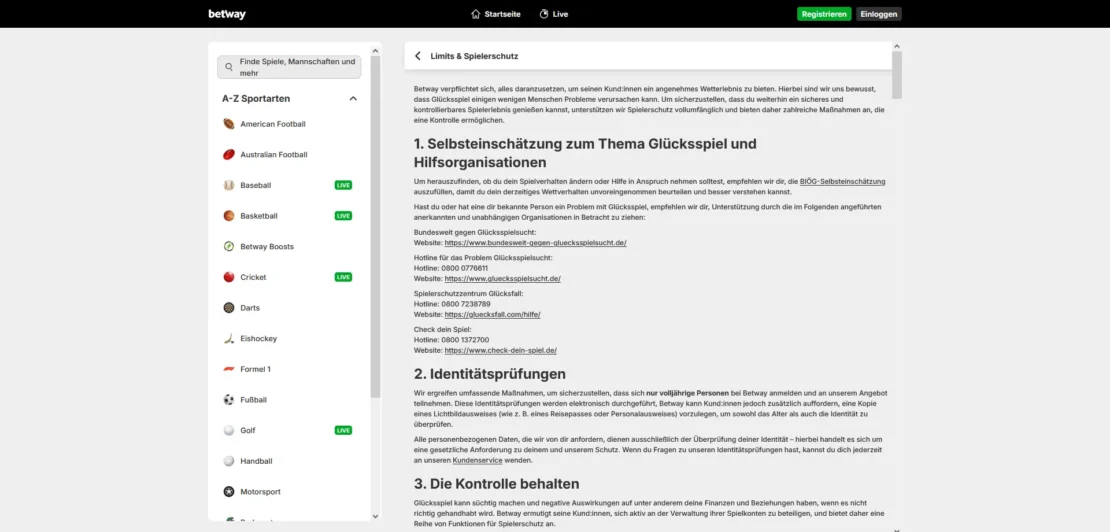Select the Betway Boosts icon

click(229, 246)
